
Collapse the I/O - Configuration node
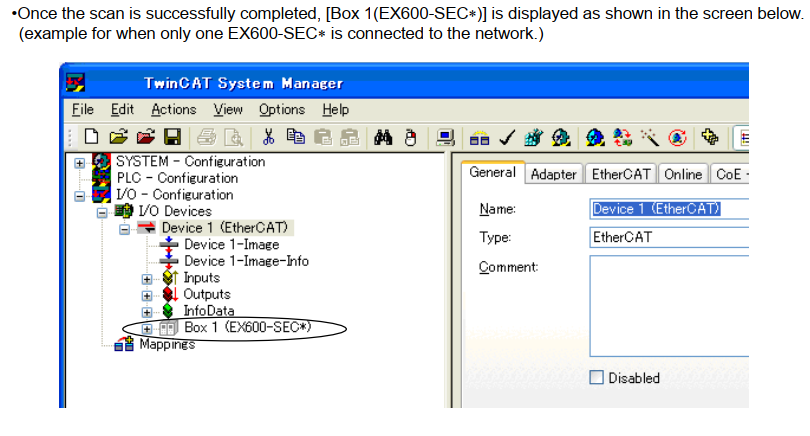coord(80,196)
